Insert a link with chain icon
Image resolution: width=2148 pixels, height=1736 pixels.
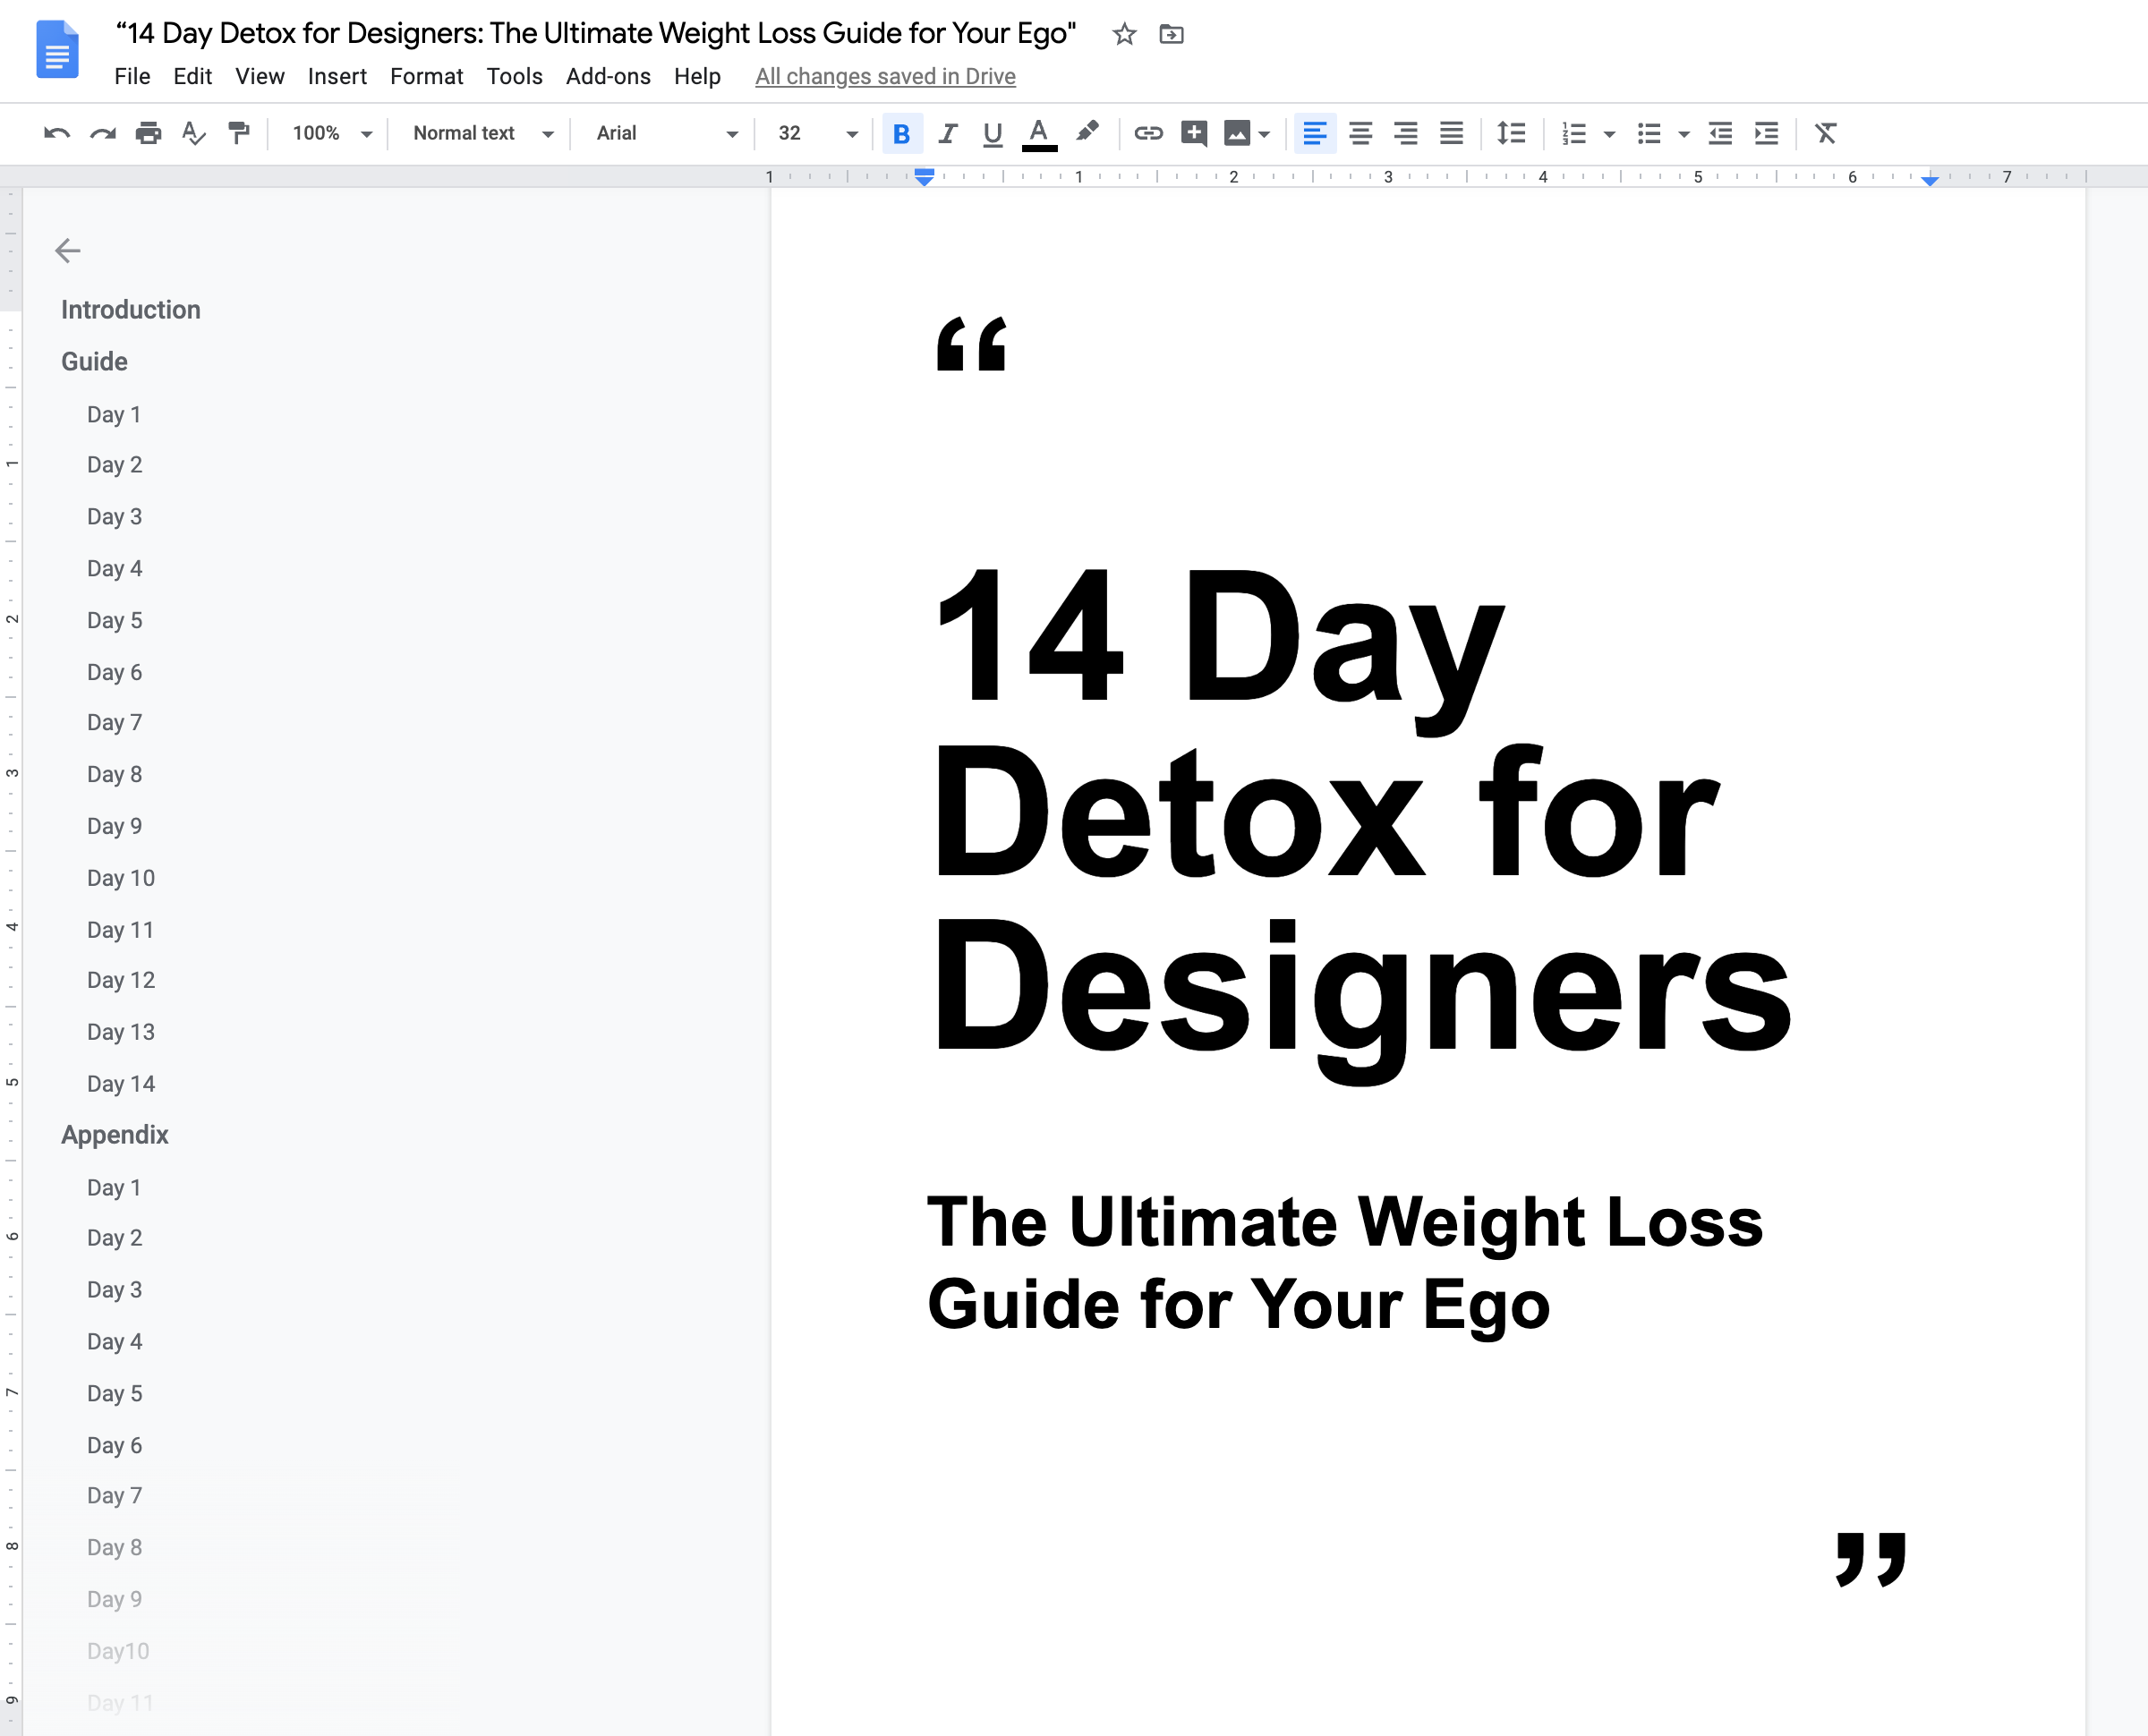pyautogui.click(x=1148, y=133)
